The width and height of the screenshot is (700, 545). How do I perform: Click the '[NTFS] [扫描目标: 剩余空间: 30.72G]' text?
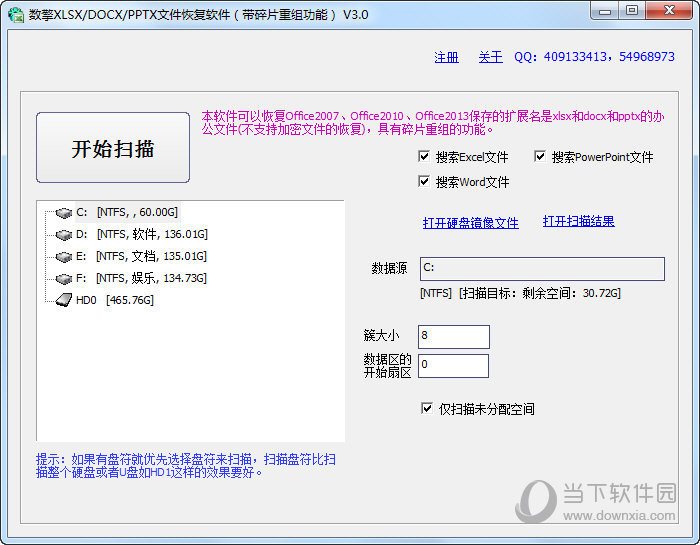click(x=520, y=293)
